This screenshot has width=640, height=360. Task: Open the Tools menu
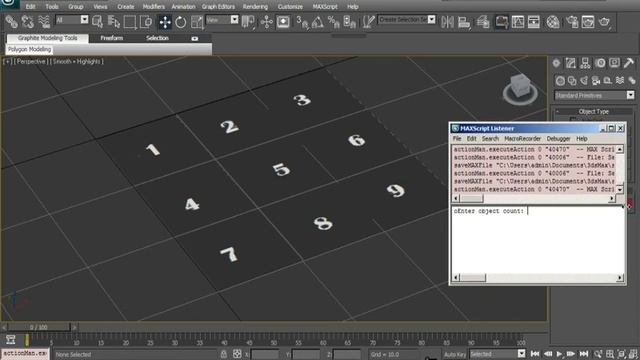52,7
